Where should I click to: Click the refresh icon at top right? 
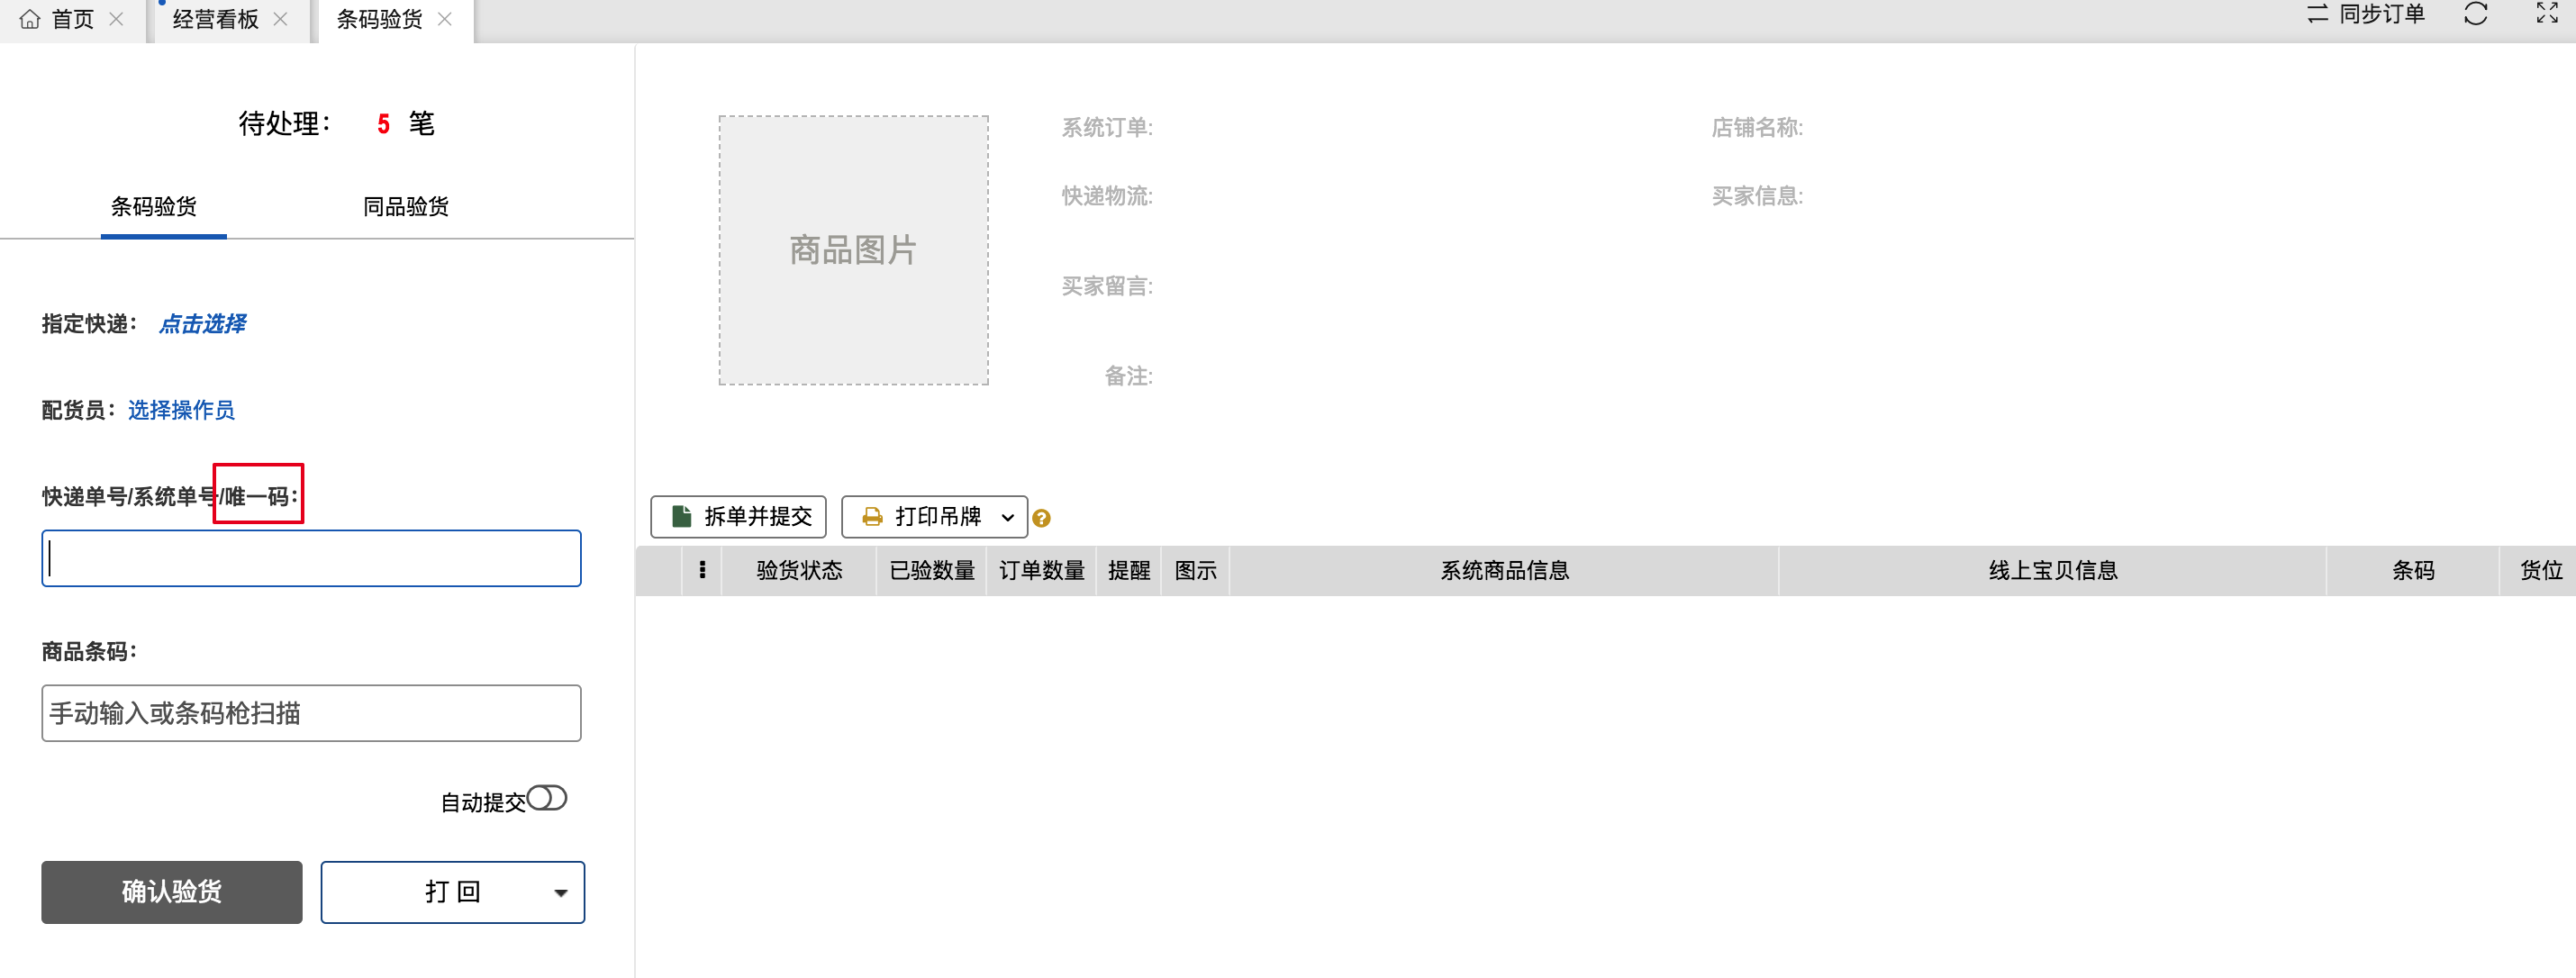coord(2475,14)
